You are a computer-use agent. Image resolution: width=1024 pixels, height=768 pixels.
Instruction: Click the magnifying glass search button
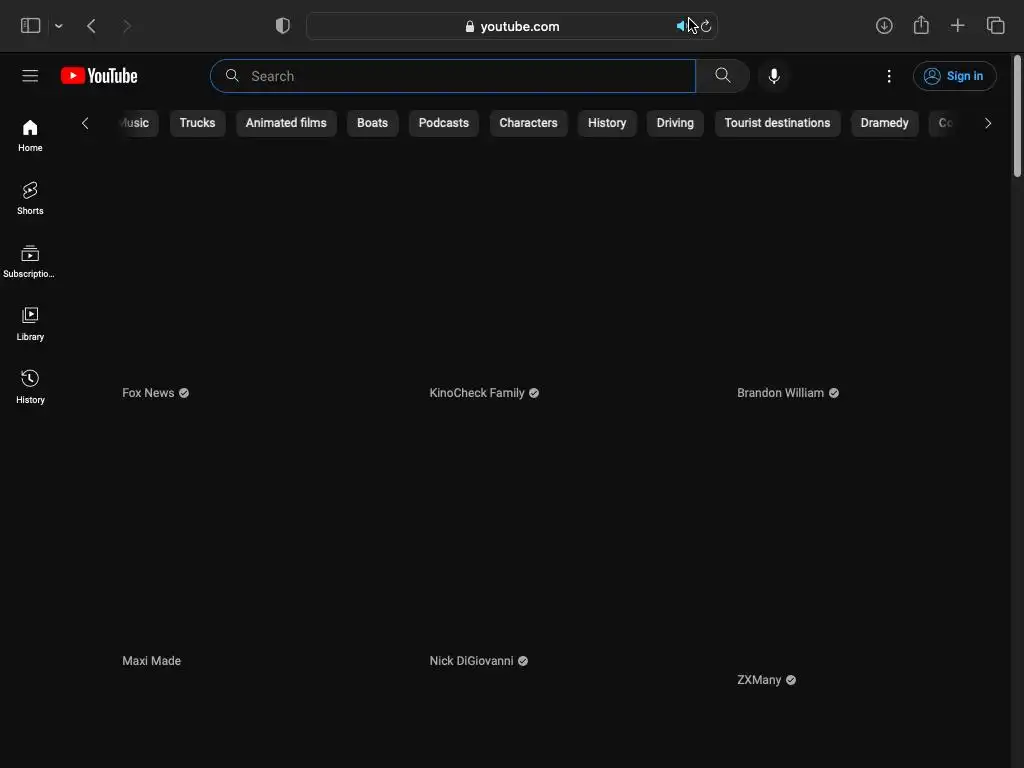tap(722, 76)
